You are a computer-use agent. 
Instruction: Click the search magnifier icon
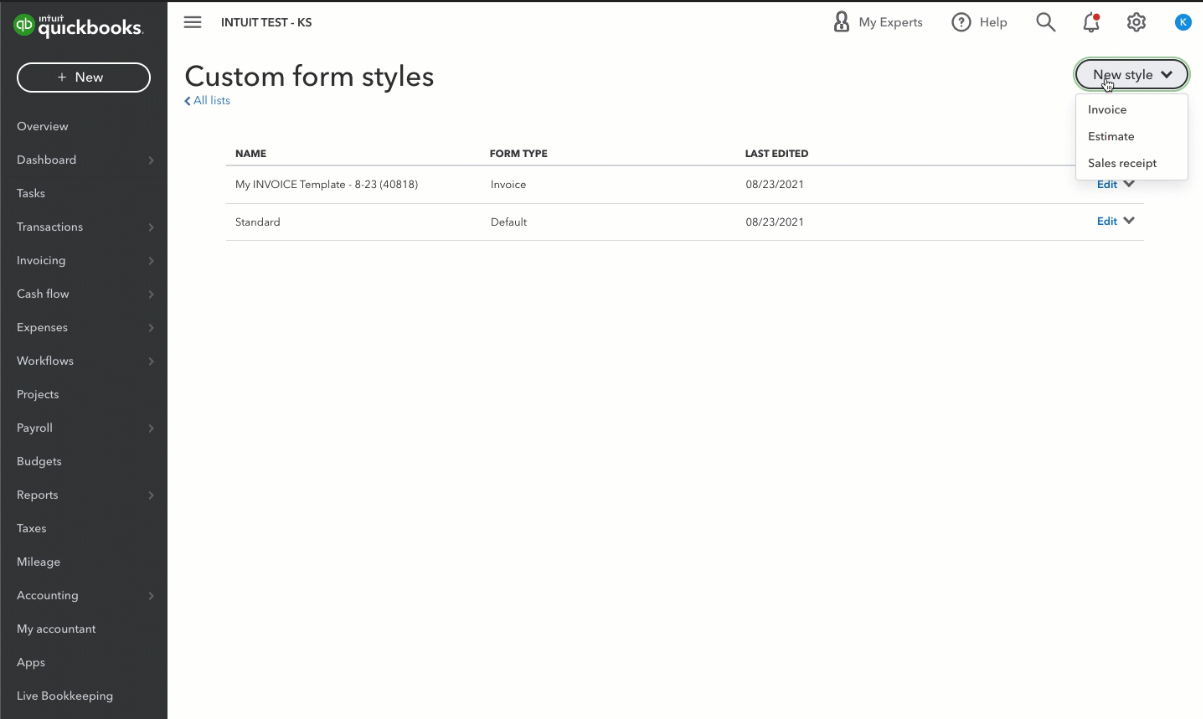pyautogui.click(x=1046, y=22)
